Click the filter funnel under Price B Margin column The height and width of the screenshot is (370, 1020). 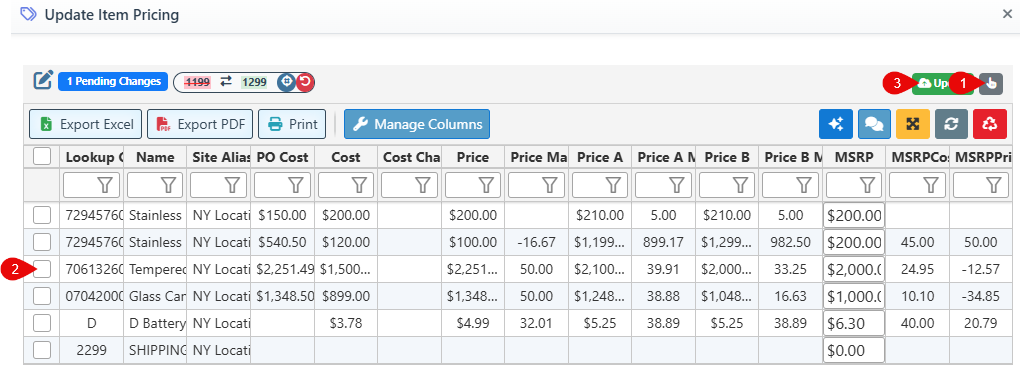coord(804,186)
